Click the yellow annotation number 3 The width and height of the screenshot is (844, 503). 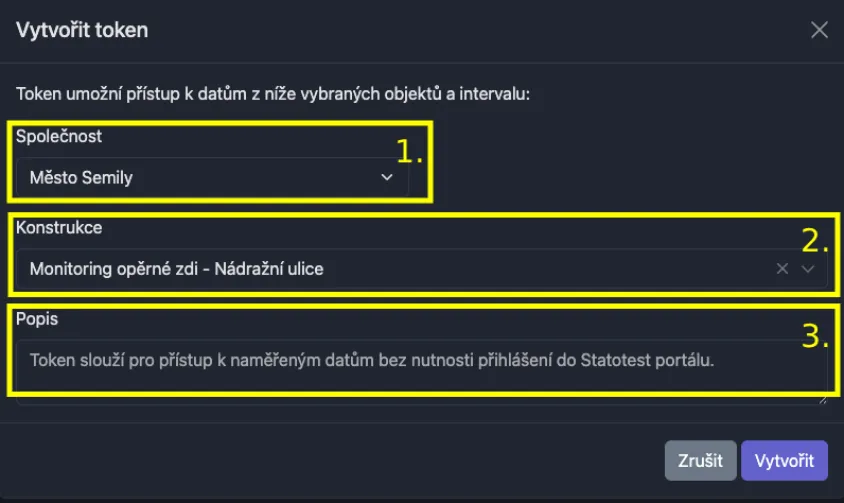pyautogui.click(x=816, y=336)
